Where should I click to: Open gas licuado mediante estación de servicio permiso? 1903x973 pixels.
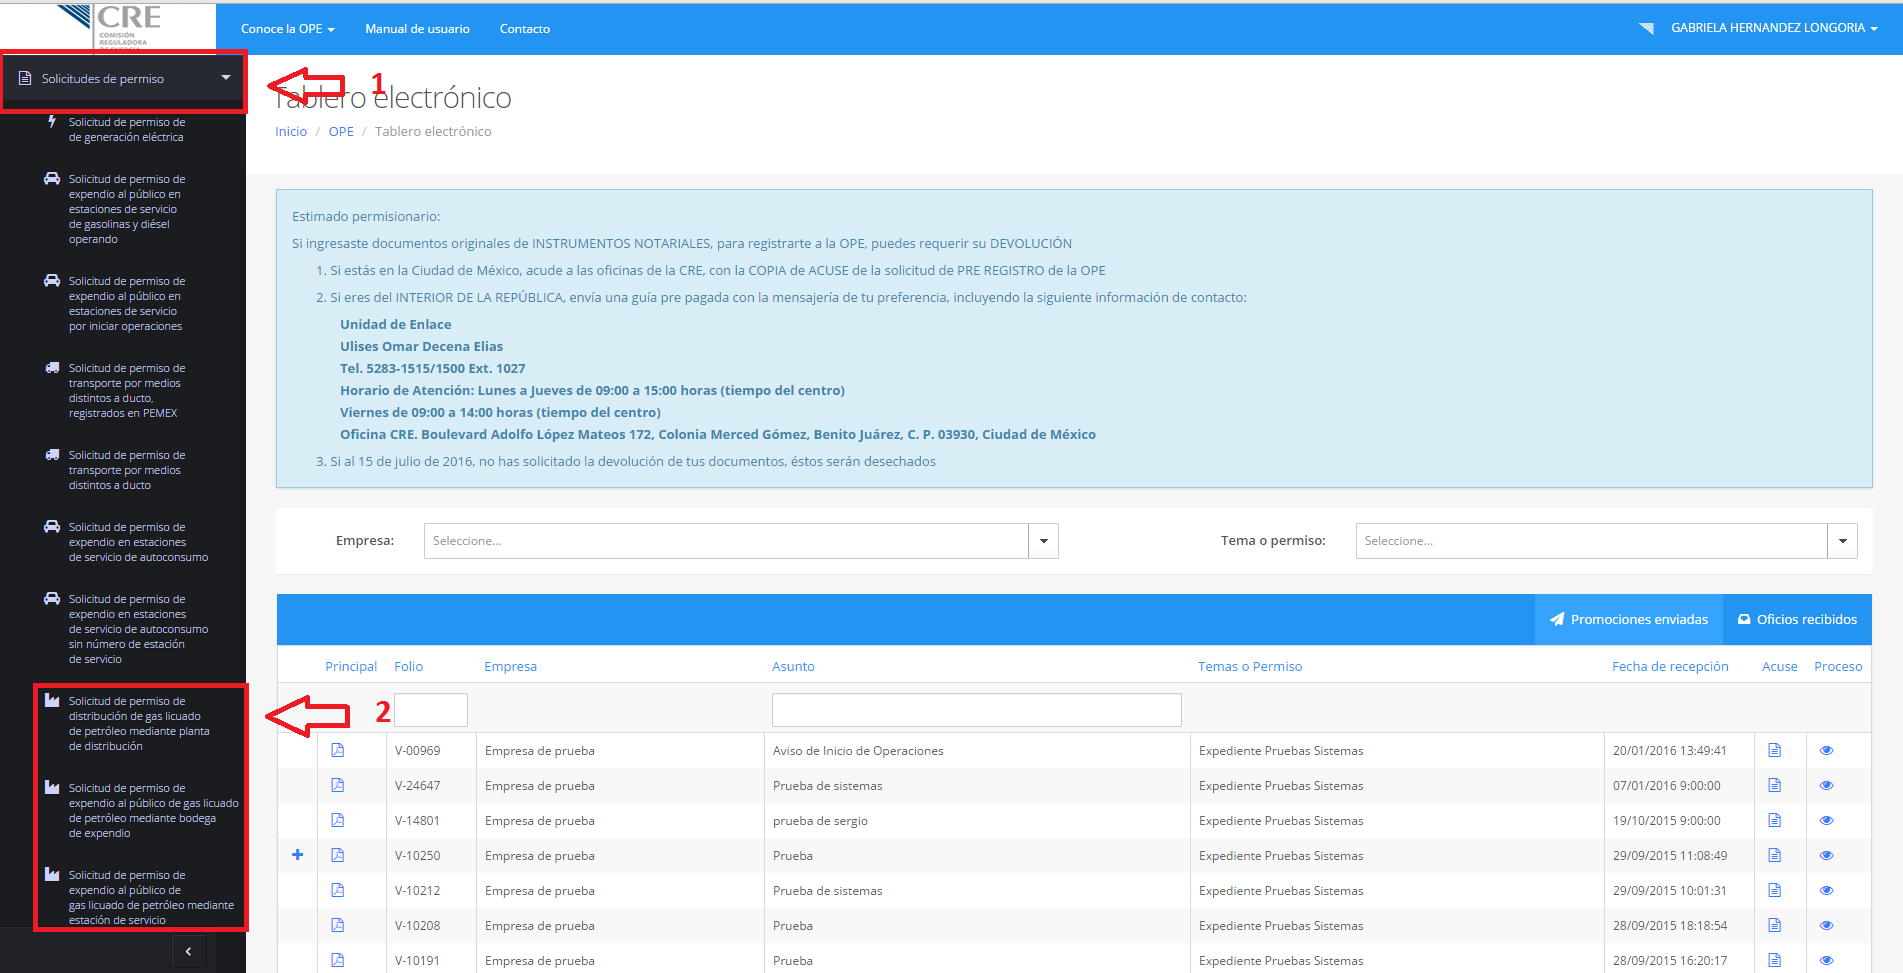(x=140, y=898)
